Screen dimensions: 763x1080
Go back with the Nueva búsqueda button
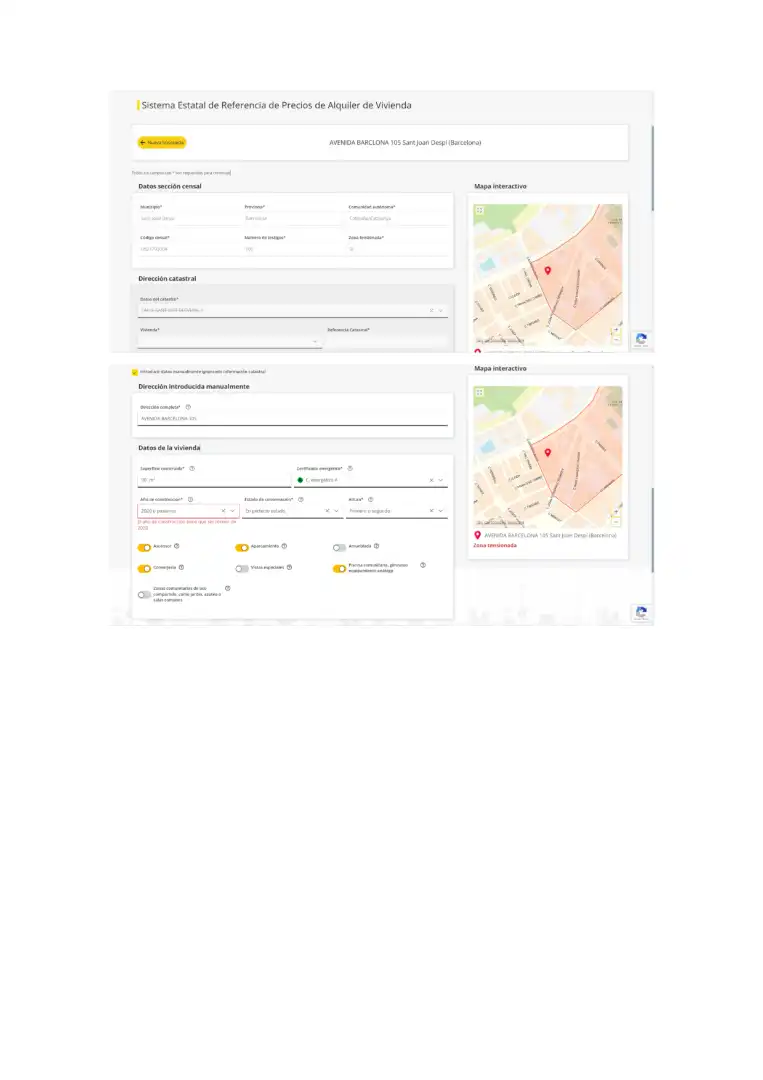[162, 143]
